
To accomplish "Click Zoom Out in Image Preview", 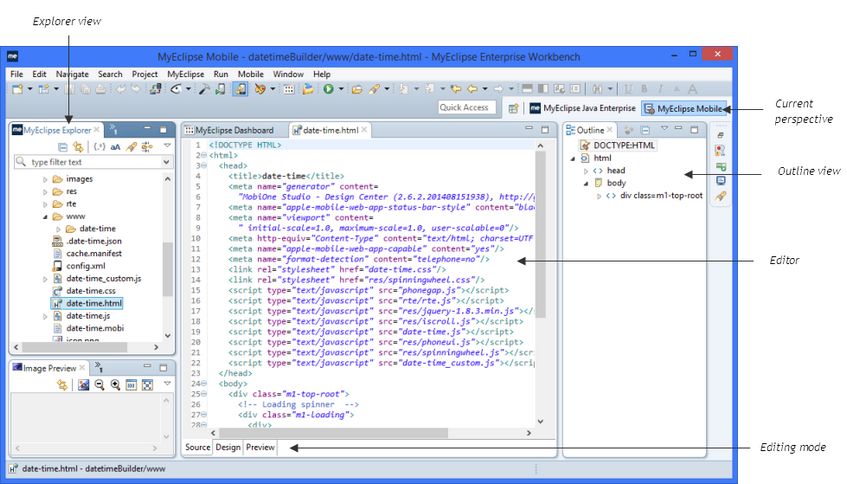I will pyautogui.click(x=99, y=385).
